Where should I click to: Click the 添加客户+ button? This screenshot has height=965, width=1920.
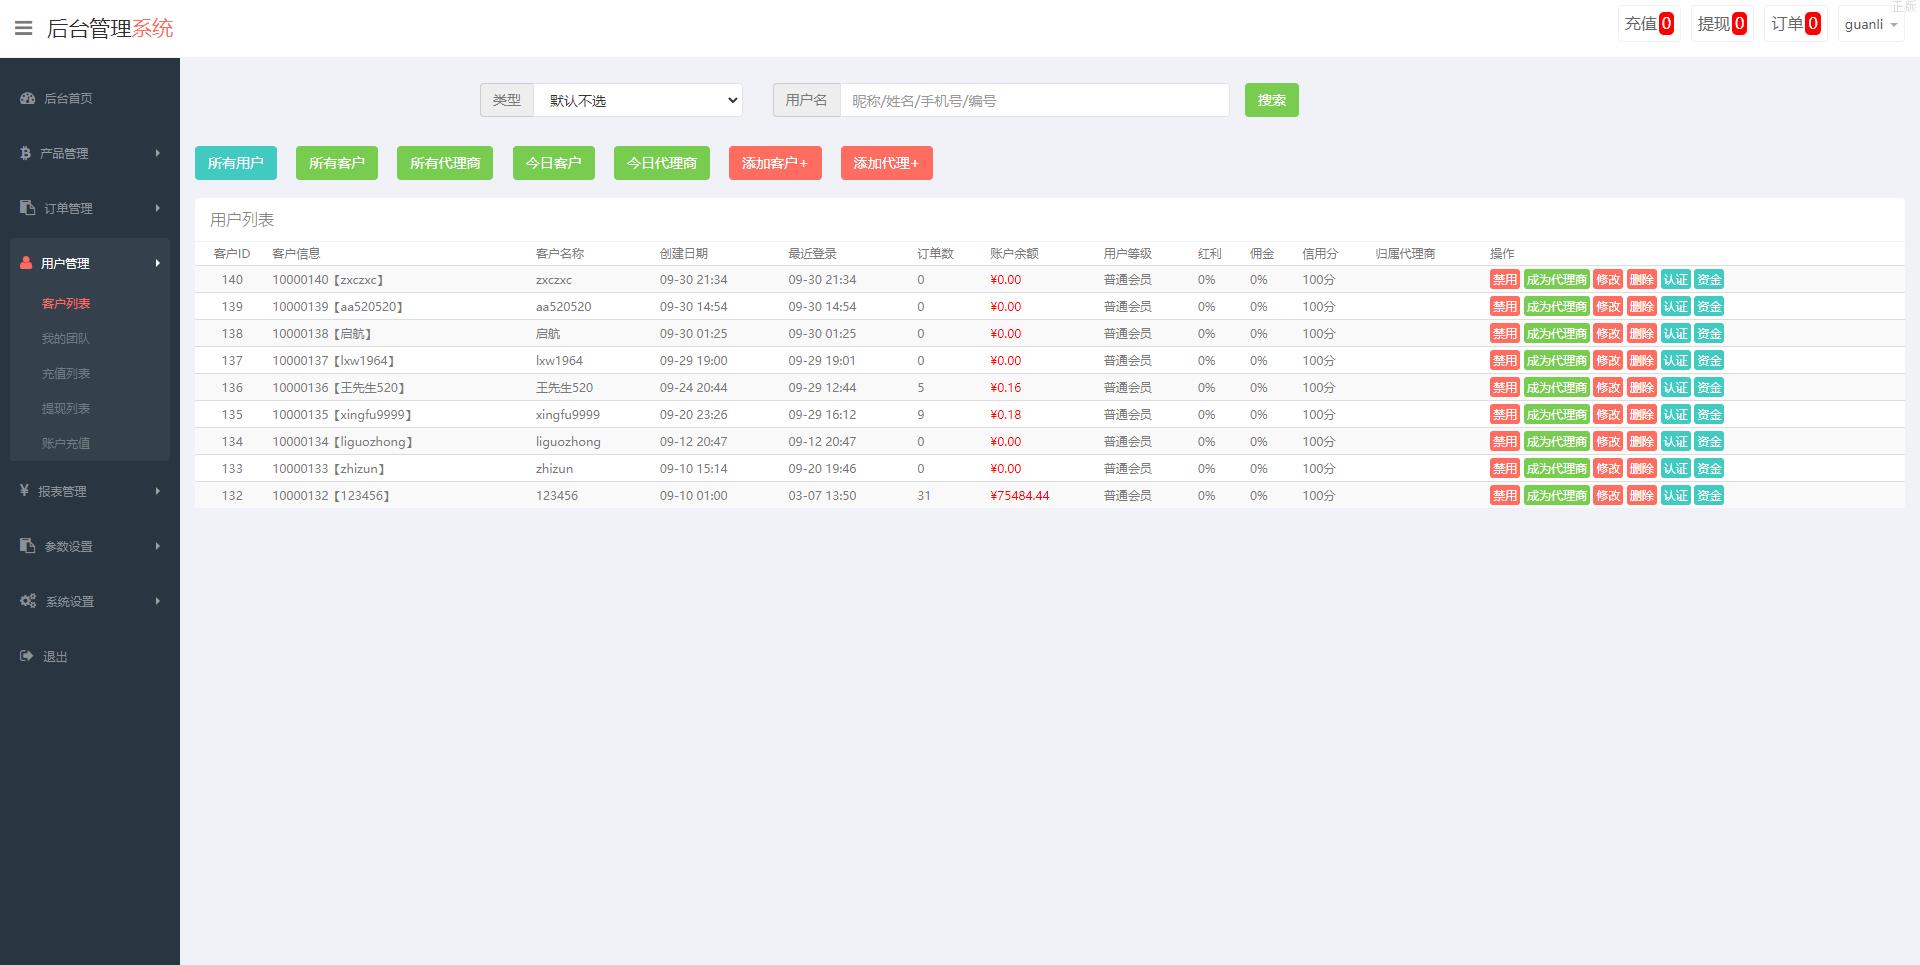(774, 163)
